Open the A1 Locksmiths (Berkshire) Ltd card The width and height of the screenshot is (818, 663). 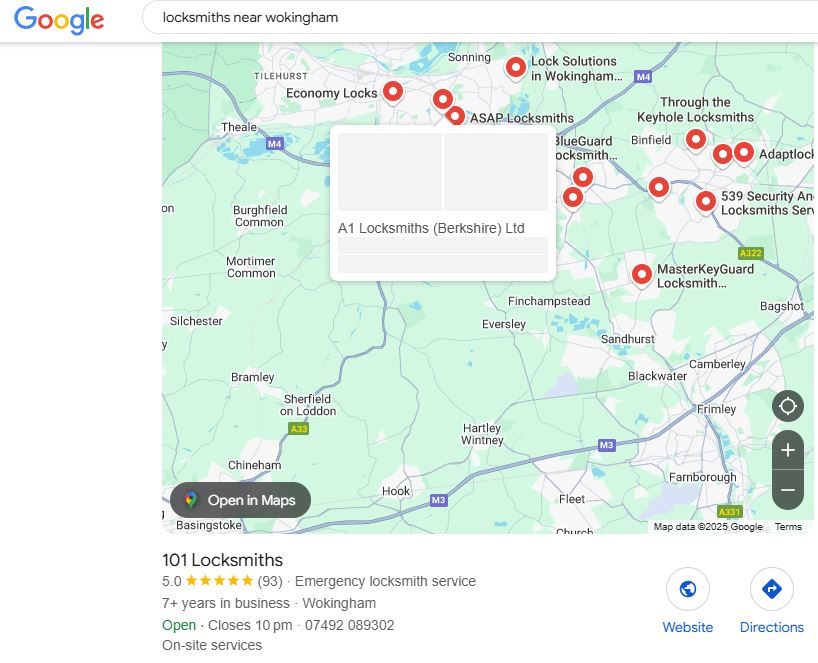[443, 202]
